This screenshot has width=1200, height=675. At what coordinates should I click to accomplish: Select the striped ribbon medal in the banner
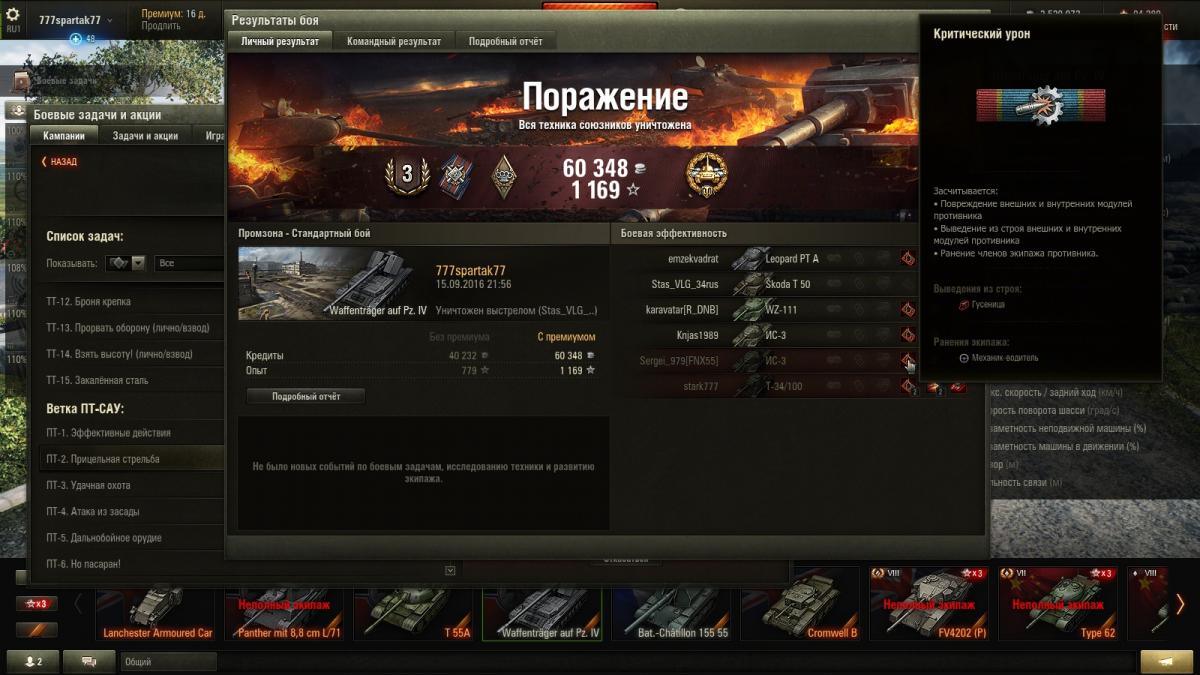click(x=456, y=175)
